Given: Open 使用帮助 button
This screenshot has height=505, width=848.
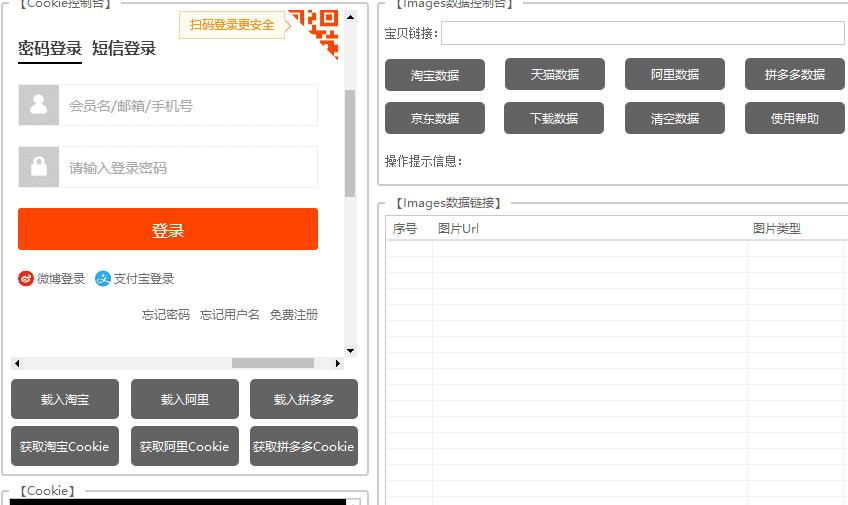Looking at the screenshot, I should (795, 118).
